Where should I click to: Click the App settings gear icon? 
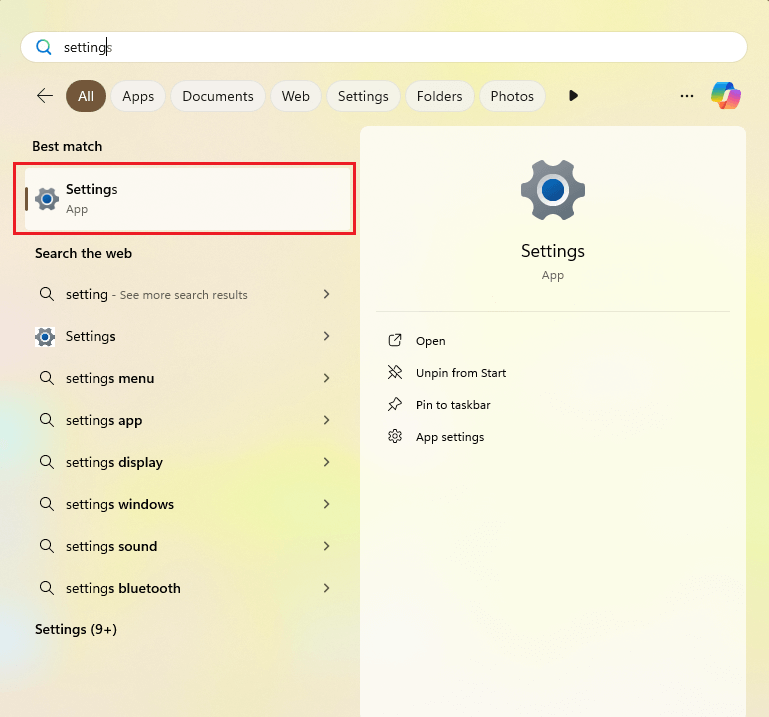395,436
